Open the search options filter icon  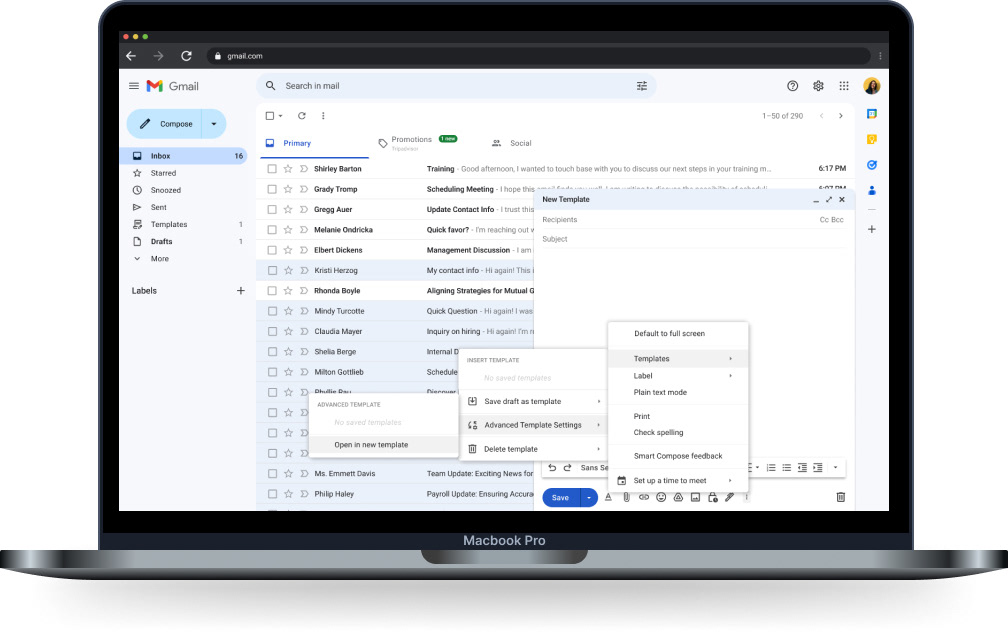[x=642, y=85]
